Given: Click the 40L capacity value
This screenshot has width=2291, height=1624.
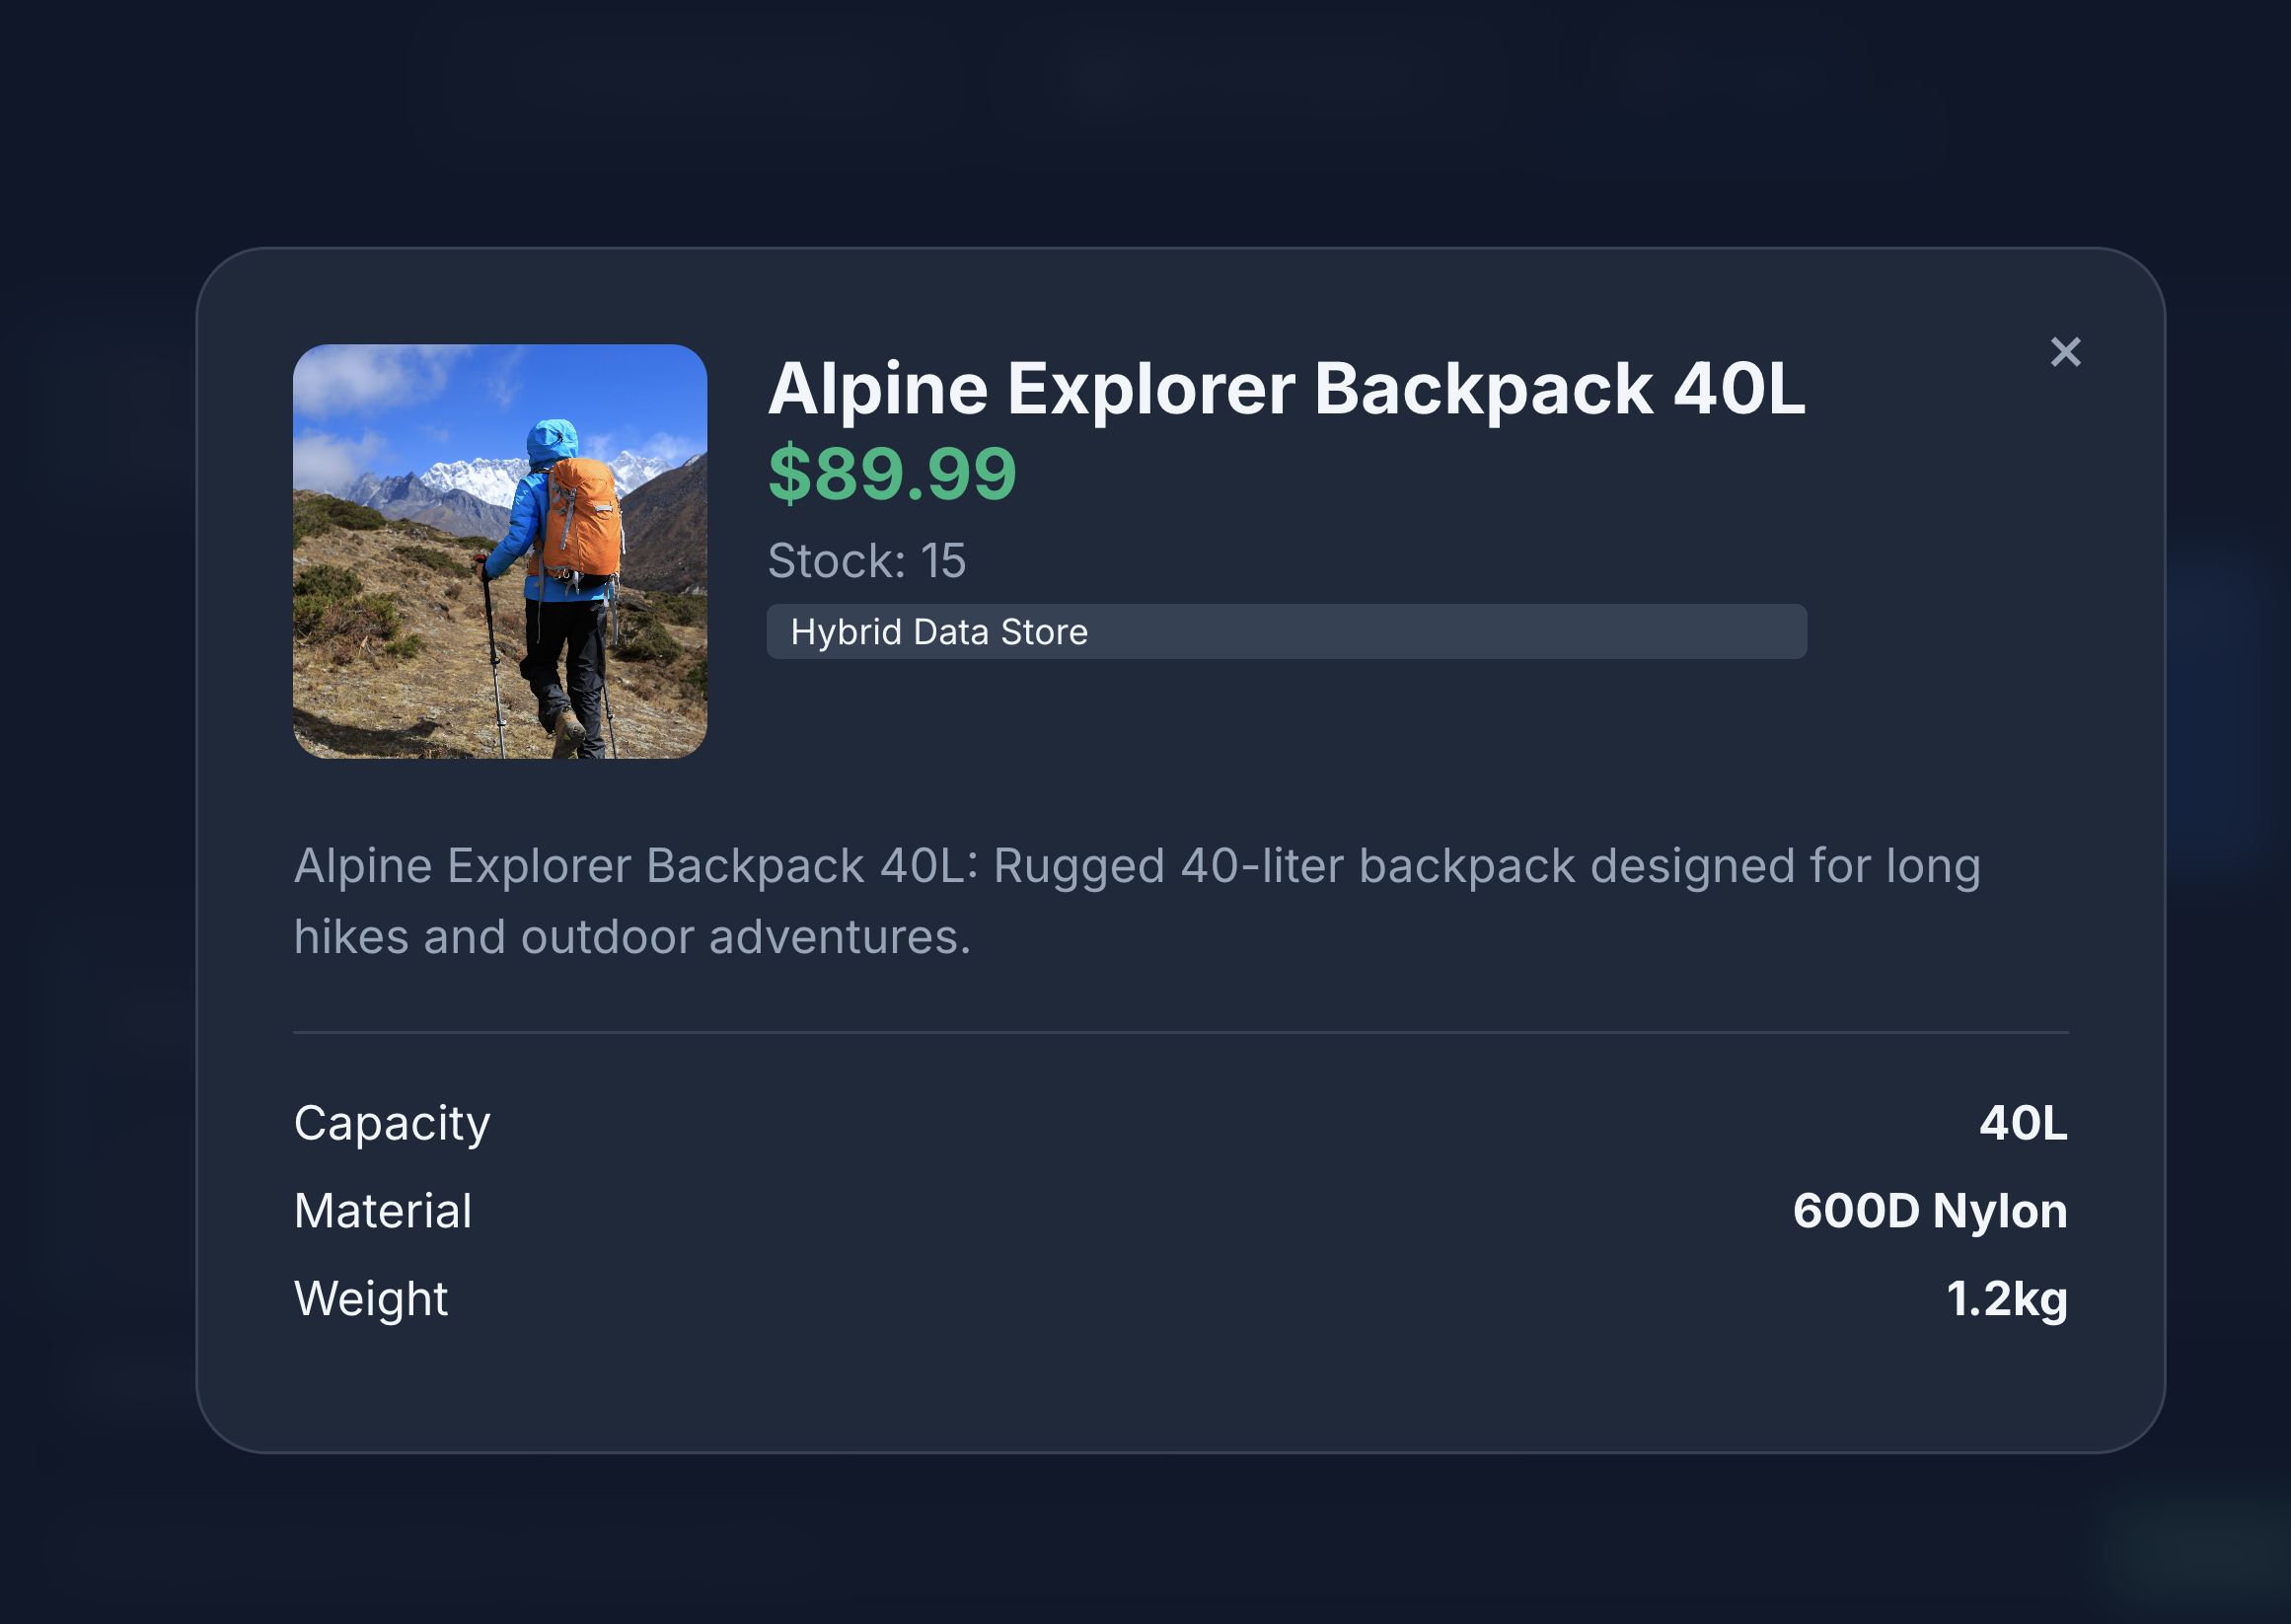Looking at the screenshot, I should (x=2022, y=1123).
